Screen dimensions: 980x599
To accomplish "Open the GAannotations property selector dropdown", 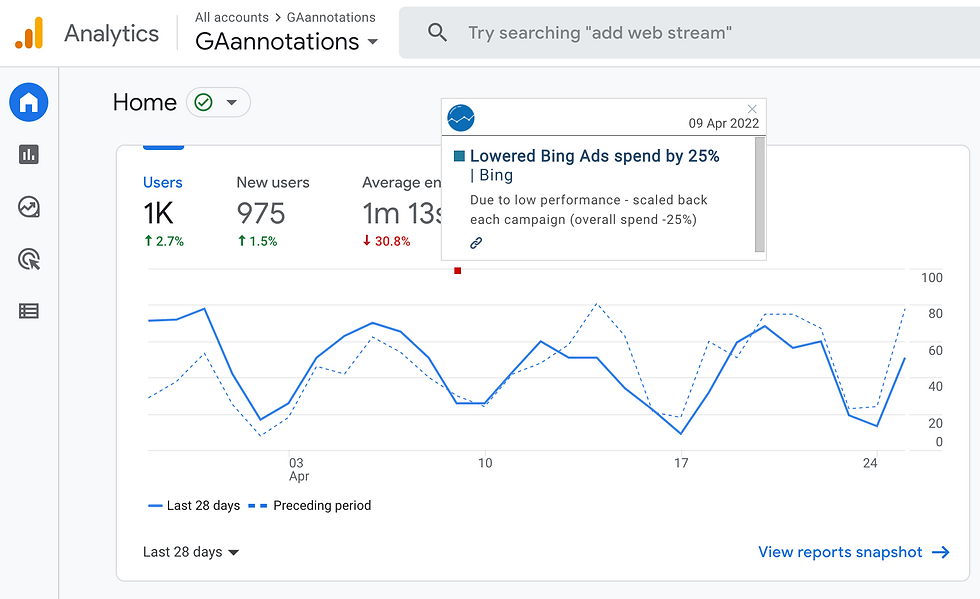I will coord(287,41).
